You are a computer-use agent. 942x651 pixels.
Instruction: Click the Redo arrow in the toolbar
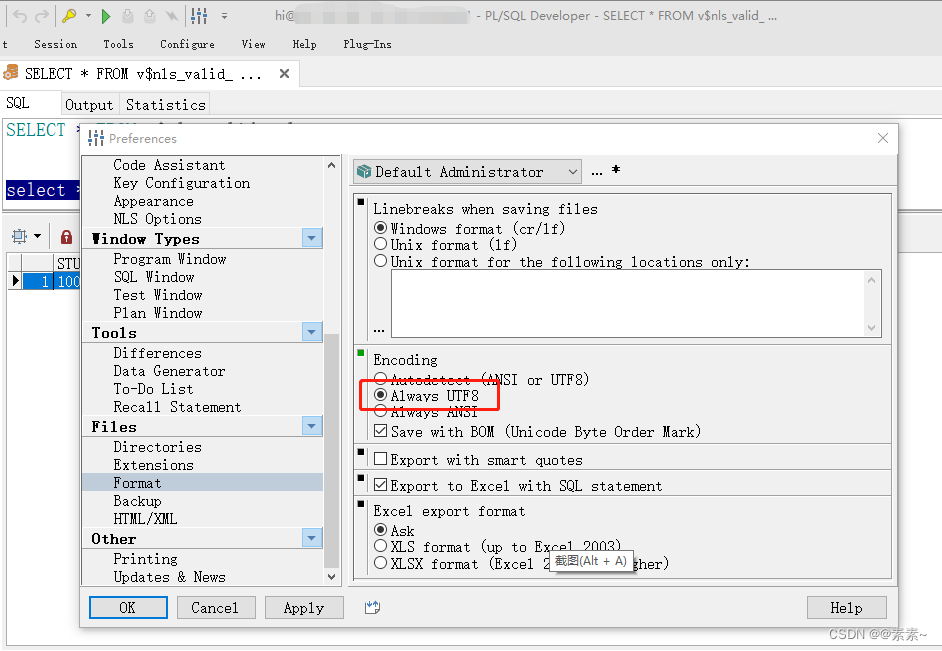coord(42,16)
